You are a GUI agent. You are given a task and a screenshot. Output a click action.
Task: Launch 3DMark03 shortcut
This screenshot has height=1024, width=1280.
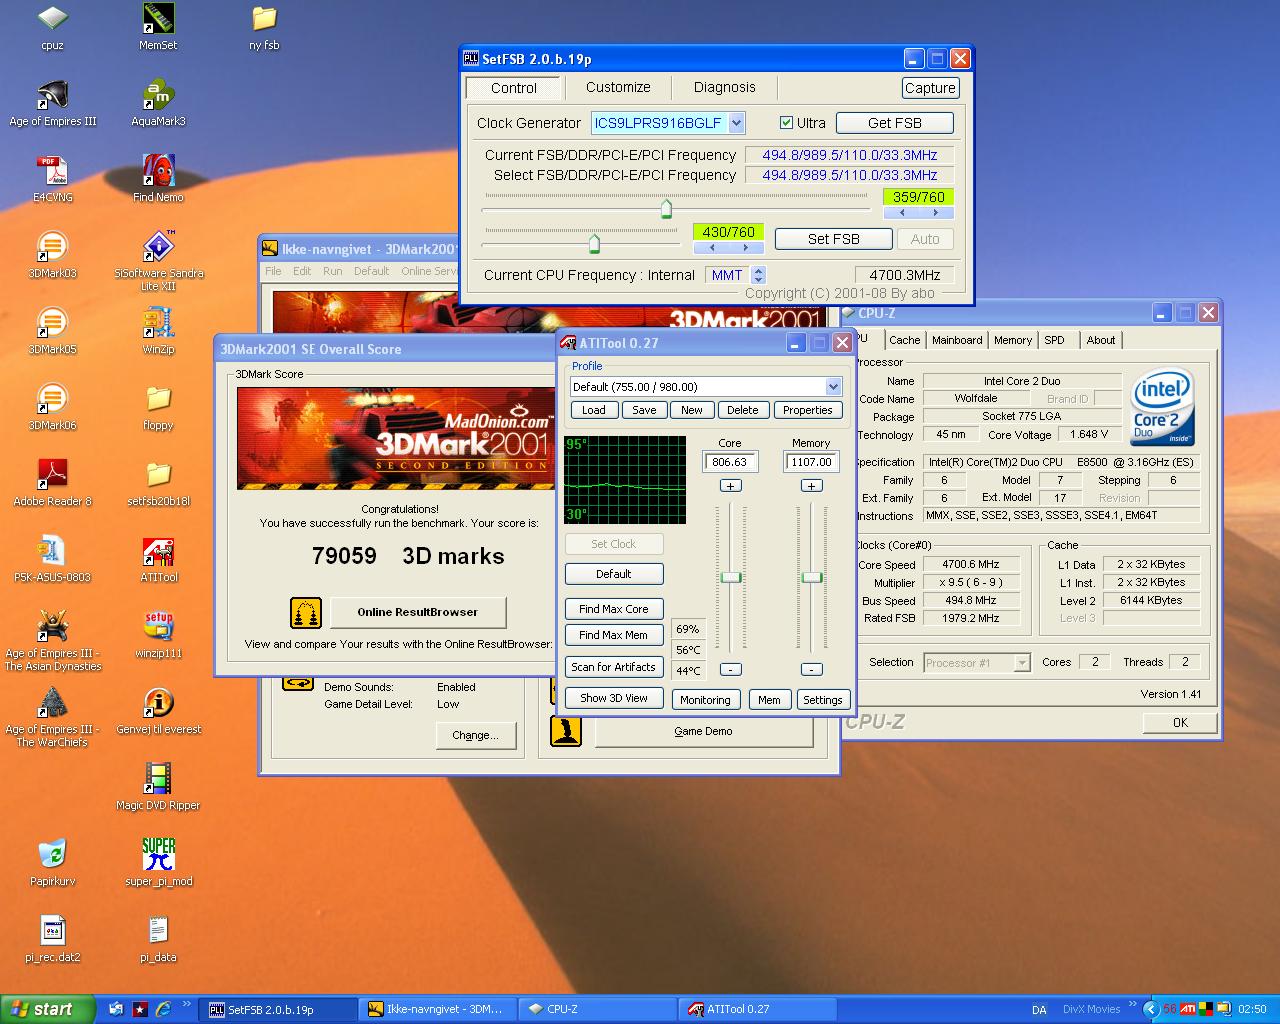[x=52, y=255]
